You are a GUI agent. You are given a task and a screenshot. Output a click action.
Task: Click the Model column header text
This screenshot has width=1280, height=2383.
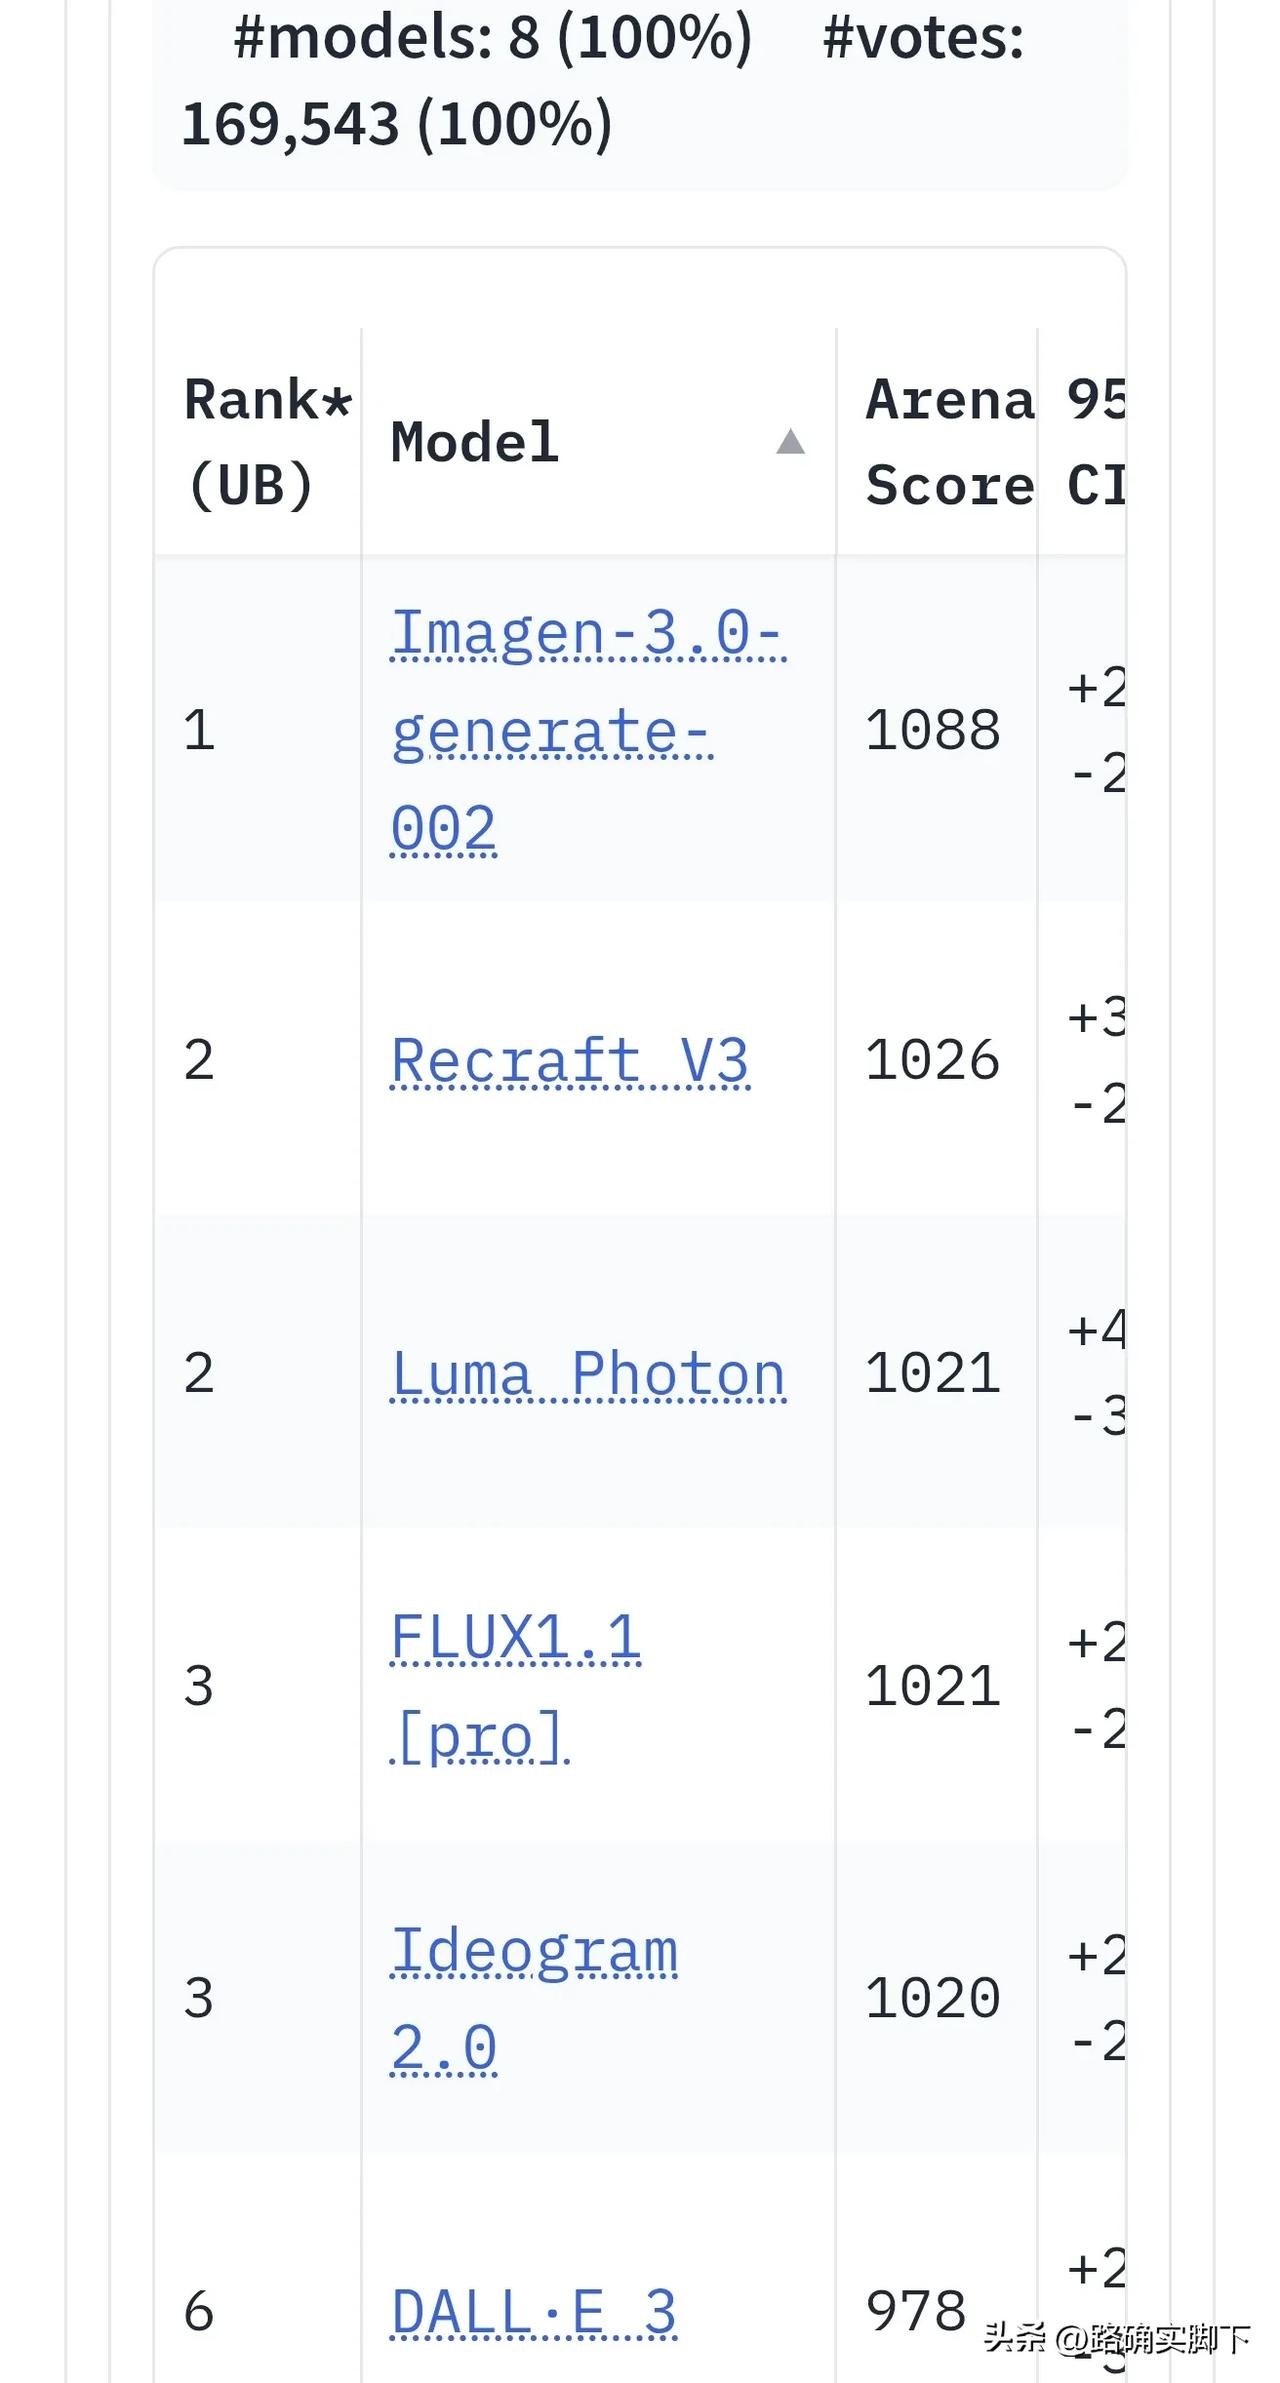click(474, 442)
